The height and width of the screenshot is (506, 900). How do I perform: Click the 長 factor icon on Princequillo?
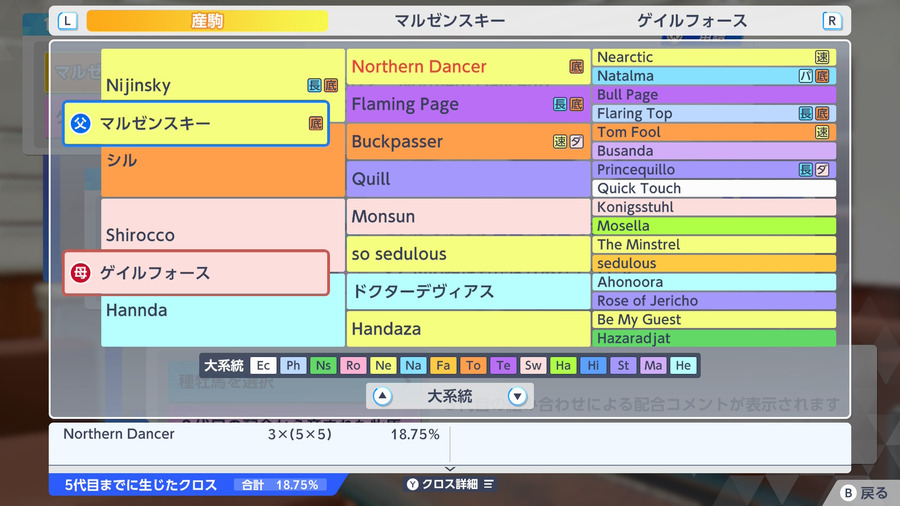point(806,169)
